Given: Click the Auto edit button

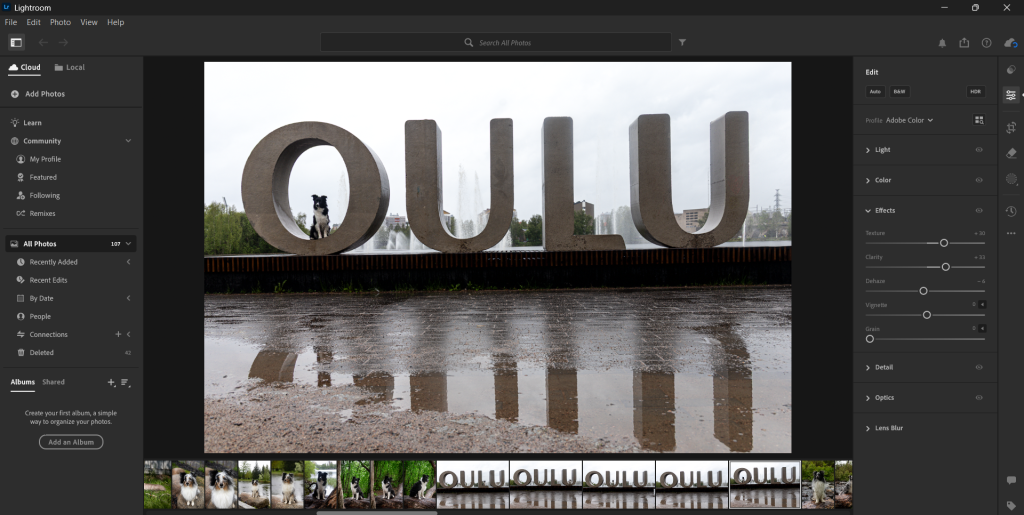Looking at the screenshot, I should tap(875, 91).
